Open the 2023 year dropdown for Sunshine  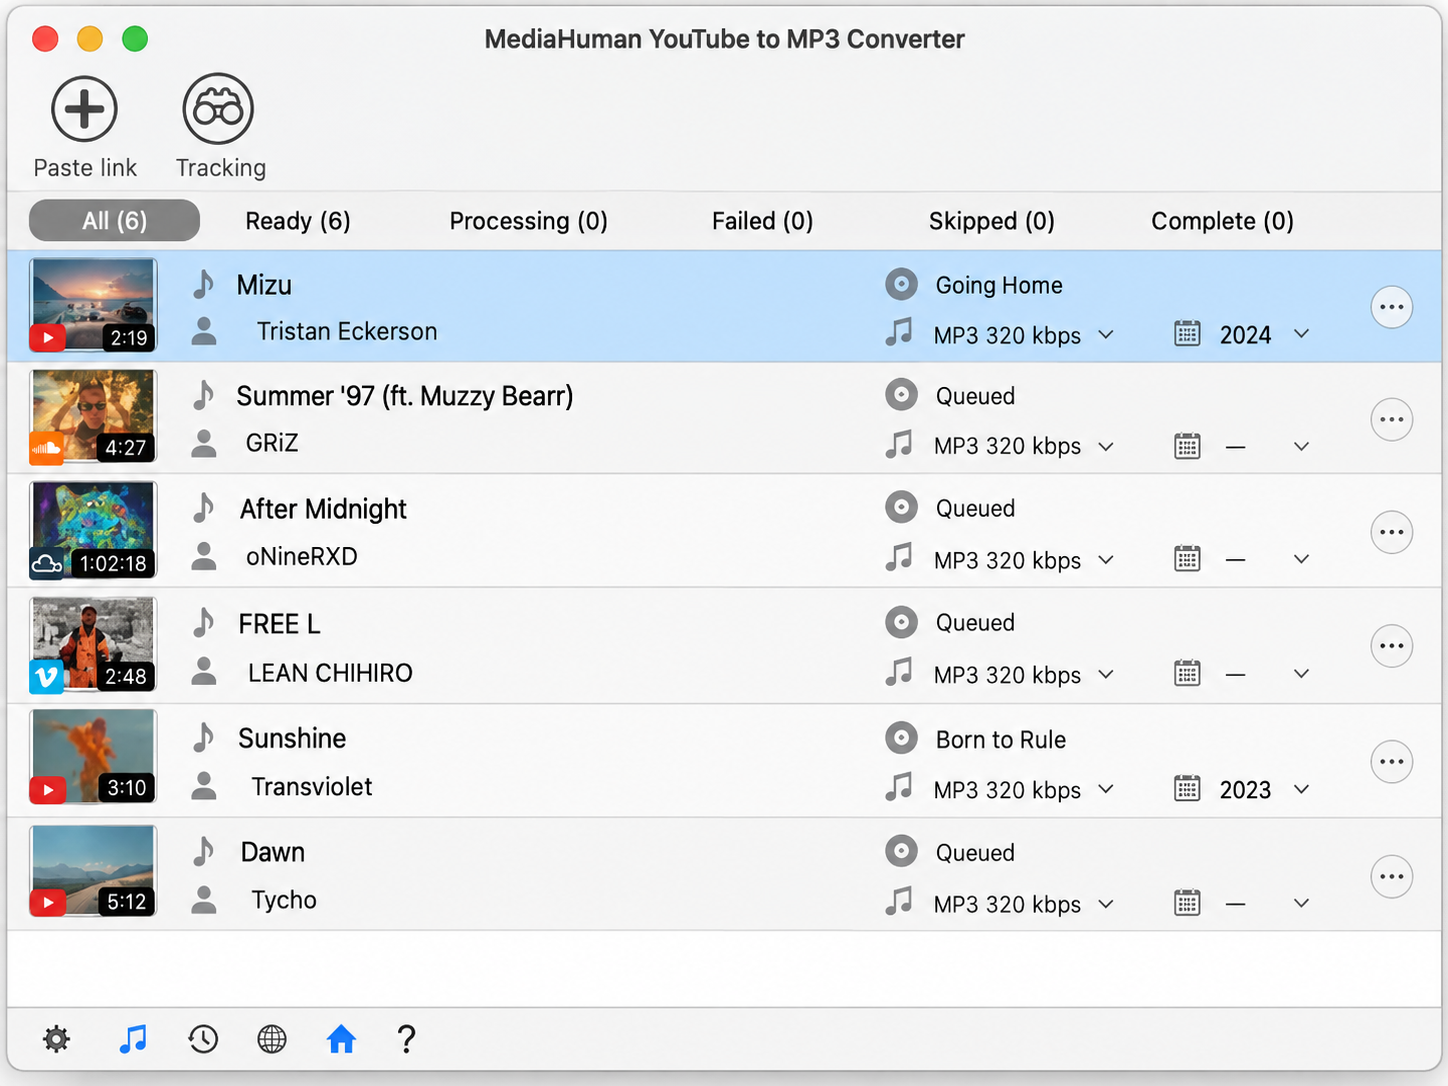(1301, 789)
